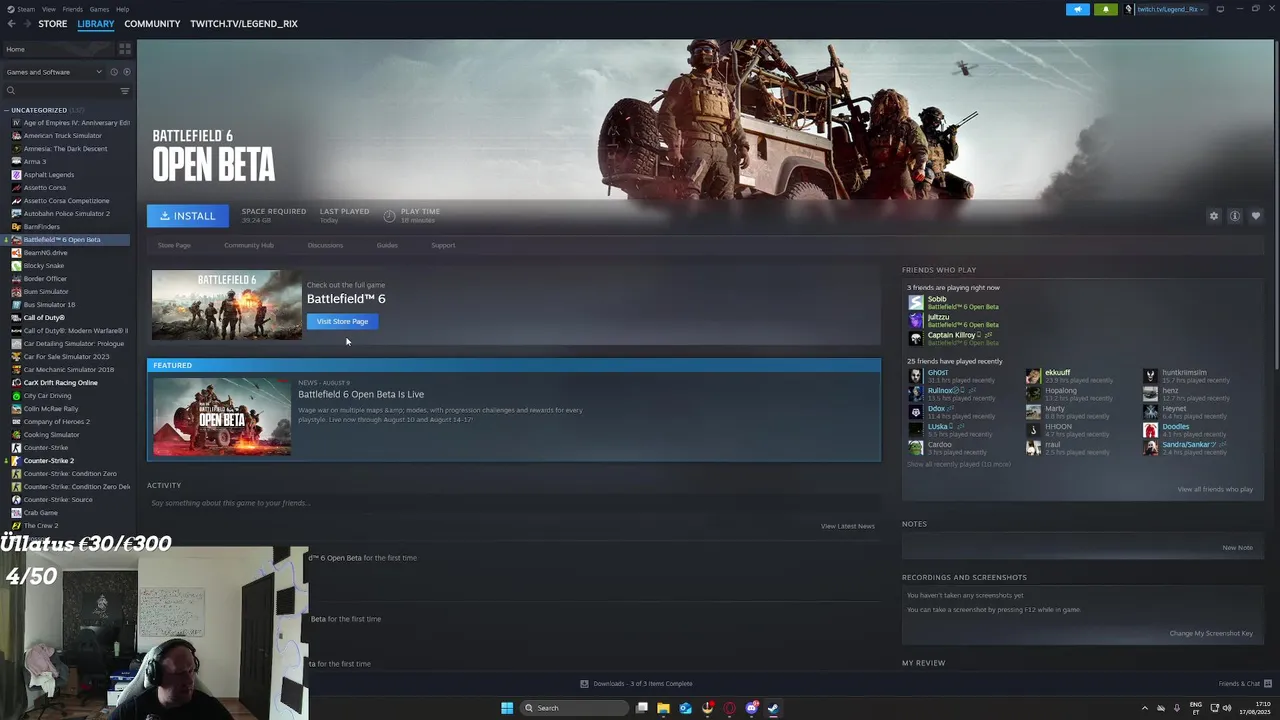
Task: Open Windows Start menu
Action: [x=507, y=708]
